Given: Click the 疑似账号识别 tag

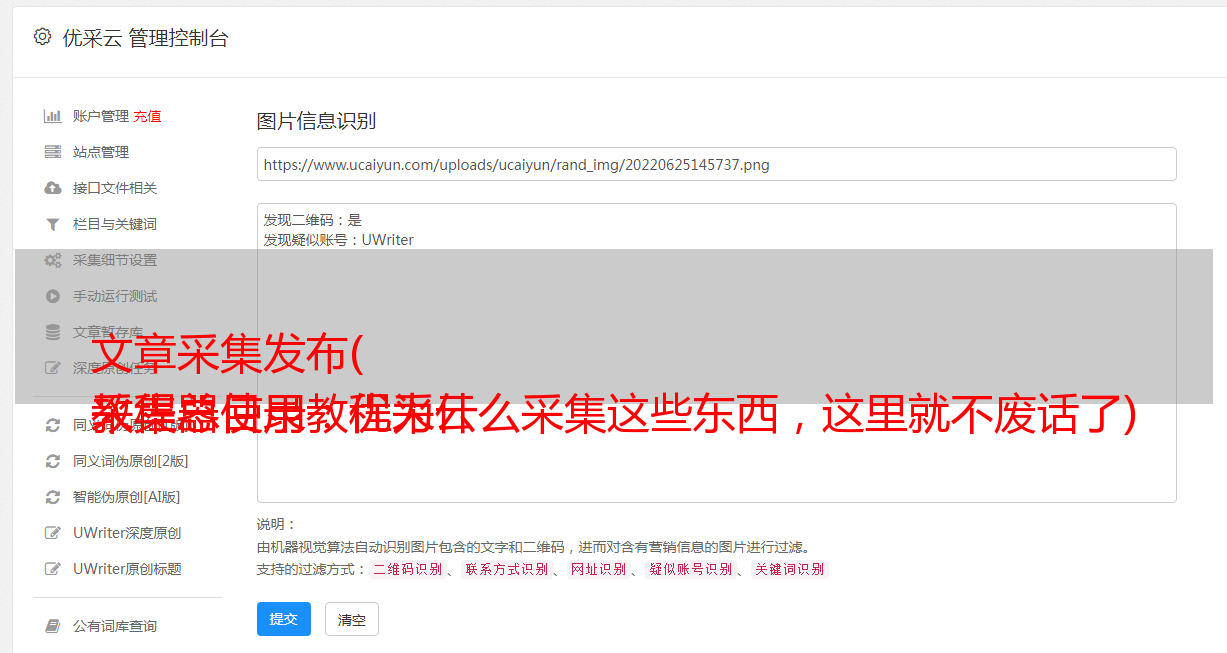Looking at the screenshot, I should tap(690, 569).
